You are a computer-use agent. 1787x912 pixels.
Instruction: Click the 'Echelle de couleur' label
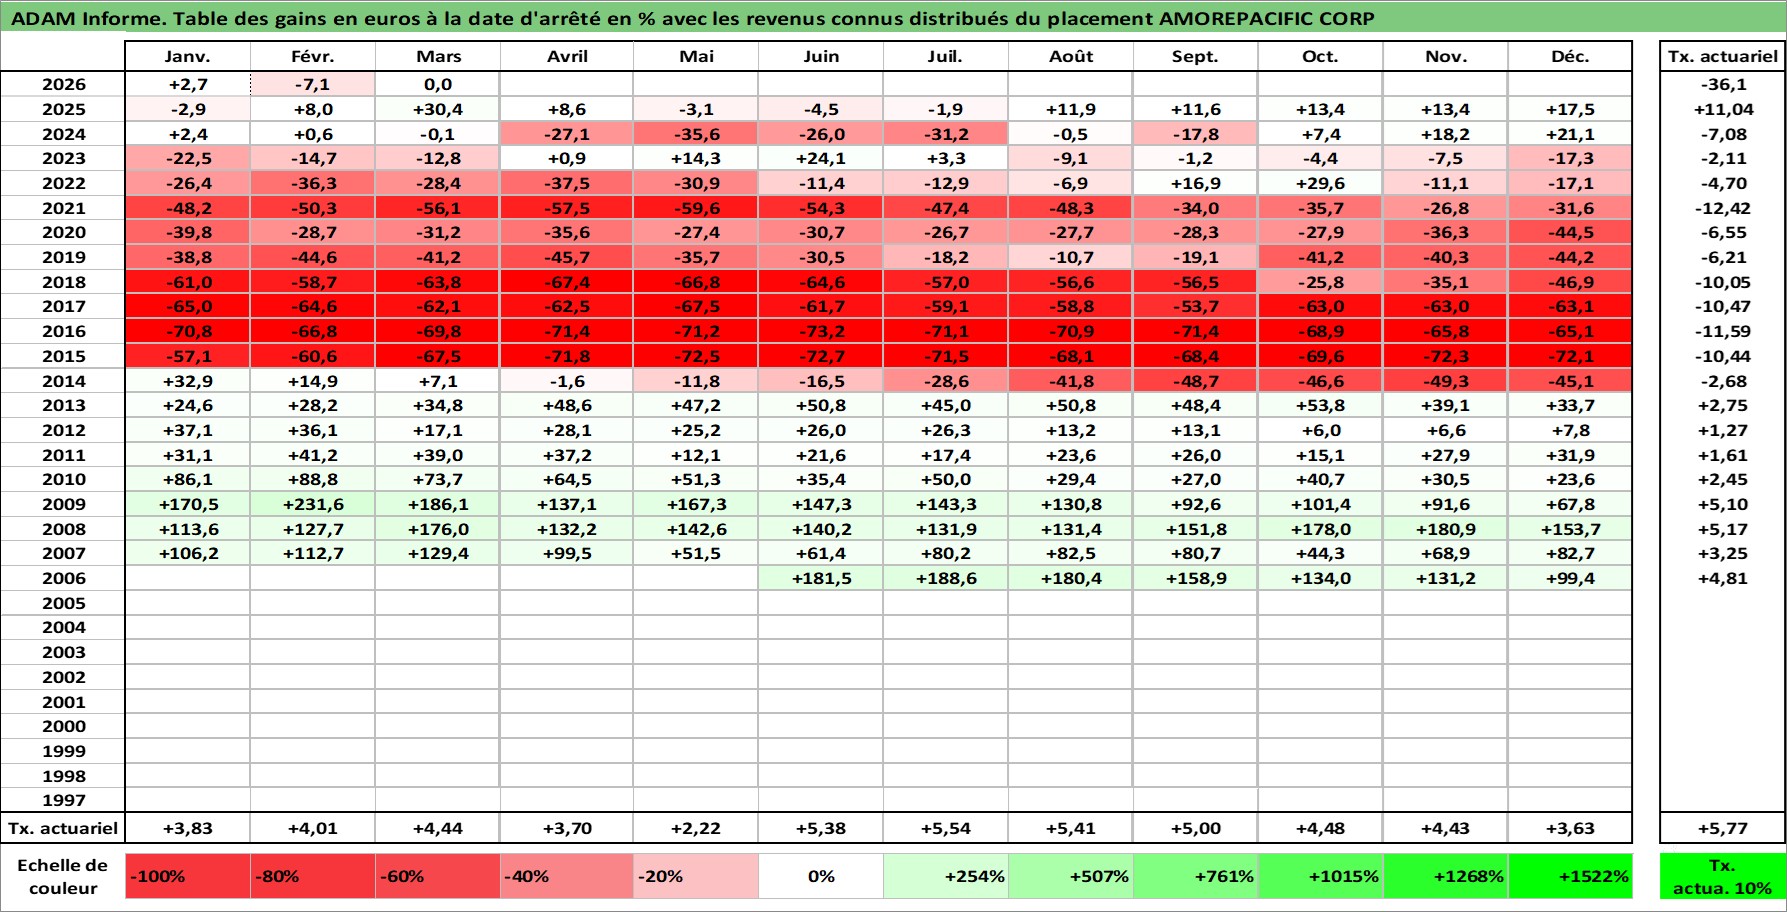[63, 876]
